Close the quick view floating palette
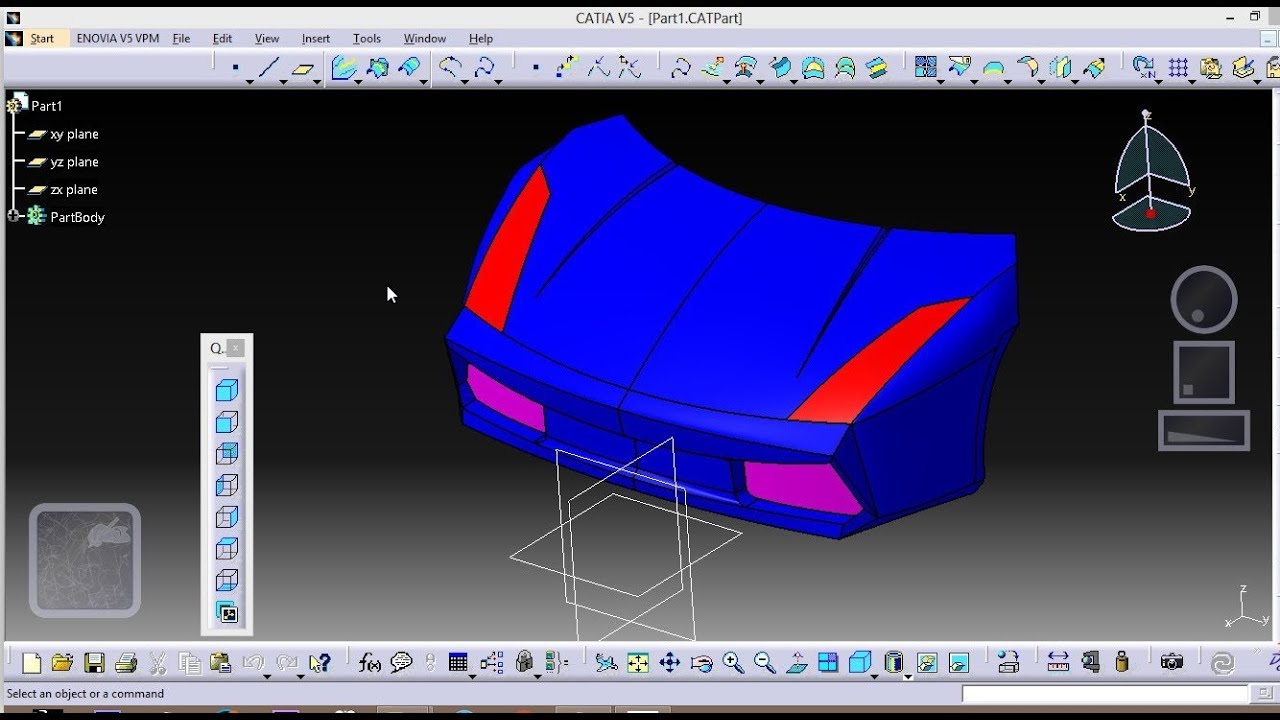This screenshot has height=720, width=1280. click(236, 348)
